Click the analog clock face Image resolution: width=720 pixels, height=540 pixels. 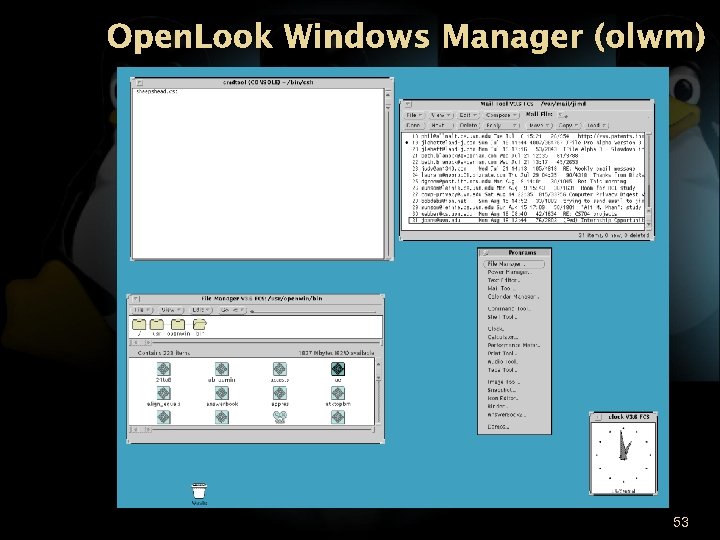[x=623, y=457]
